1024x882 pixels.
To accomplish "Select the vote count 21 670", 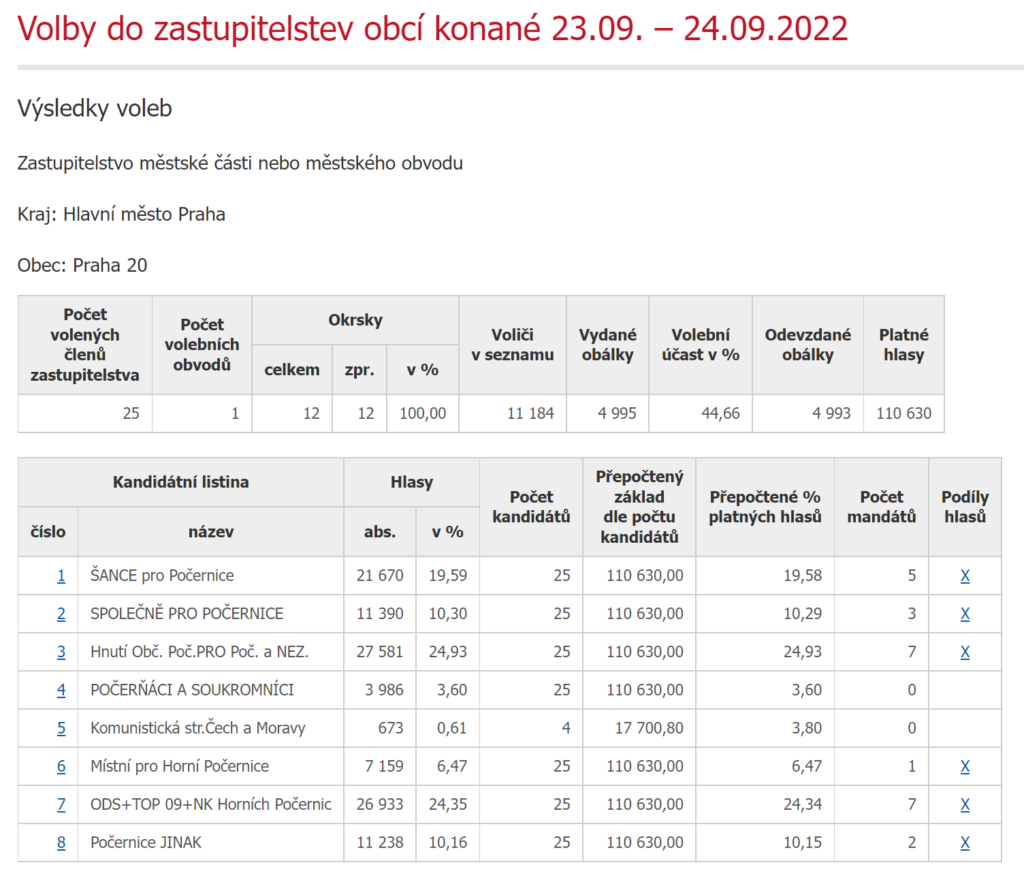I will (380, 576).
